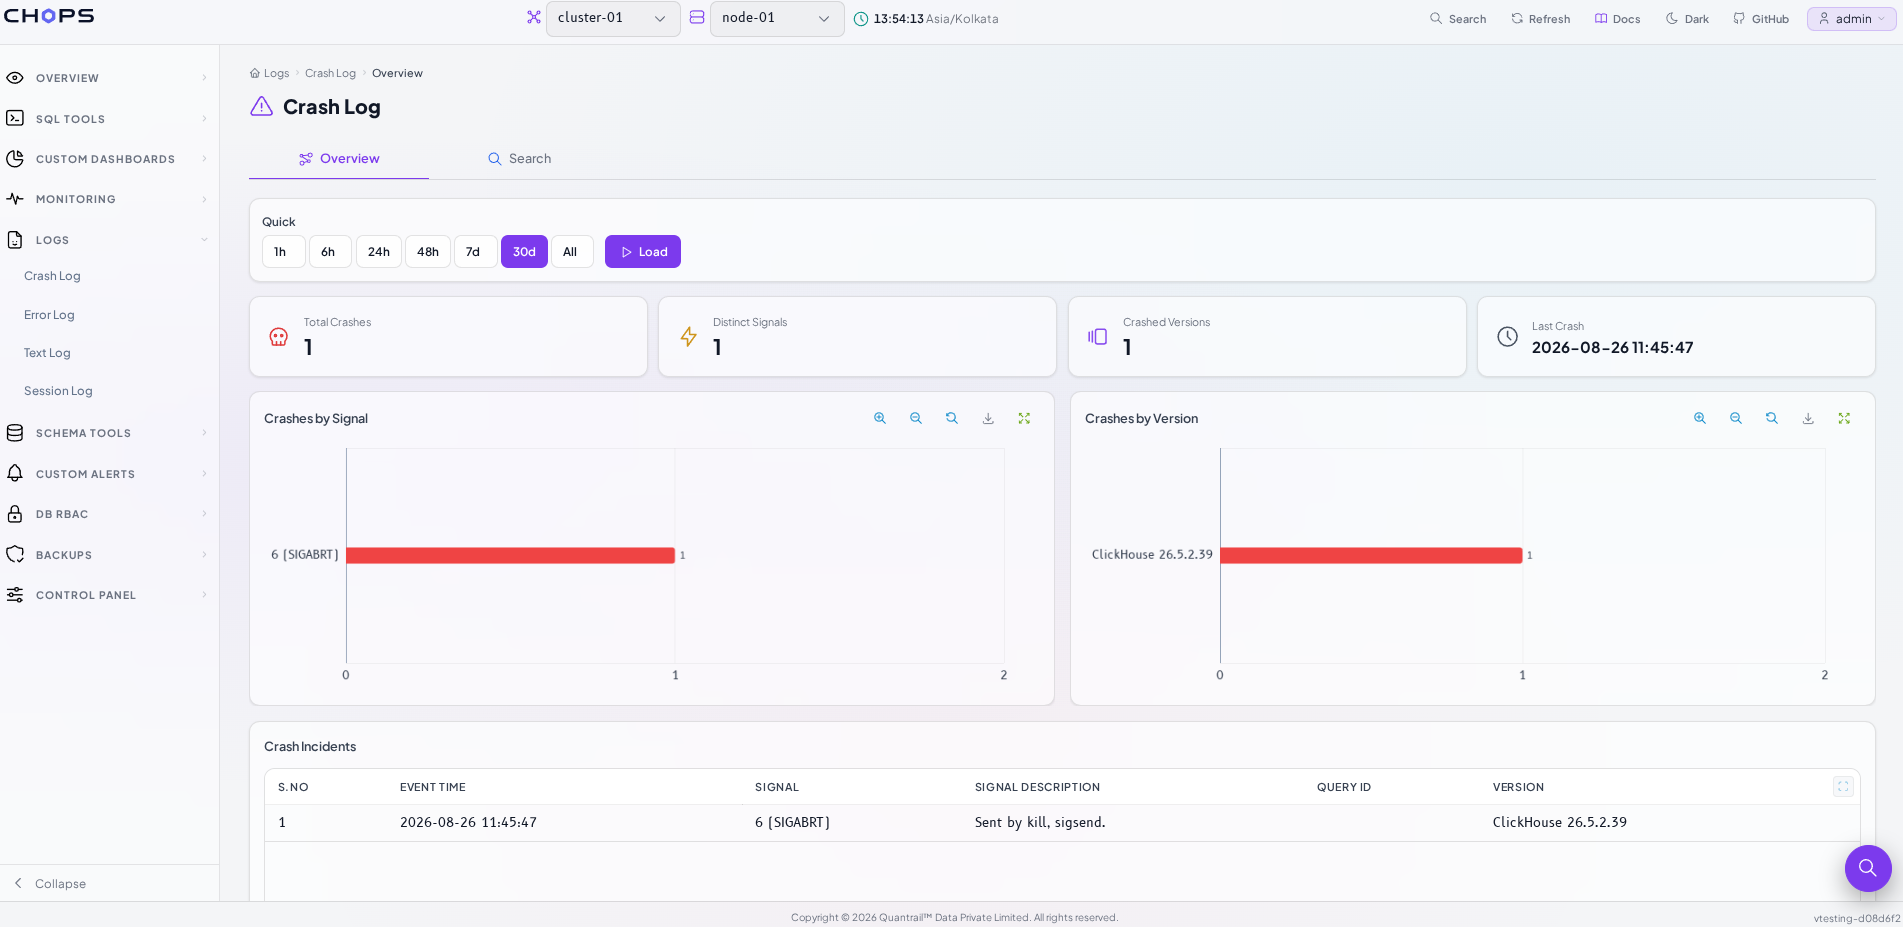This screenshot has height=927, width=1903.
Task: Open the admin user menu
Action: pos(1851,19)
